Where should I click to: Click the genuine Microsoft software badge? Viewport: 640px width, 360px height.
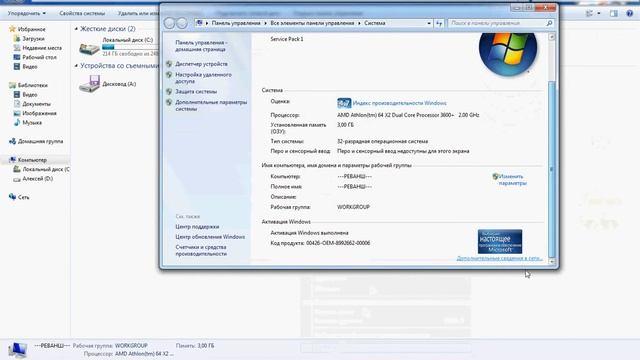(500, 242)
